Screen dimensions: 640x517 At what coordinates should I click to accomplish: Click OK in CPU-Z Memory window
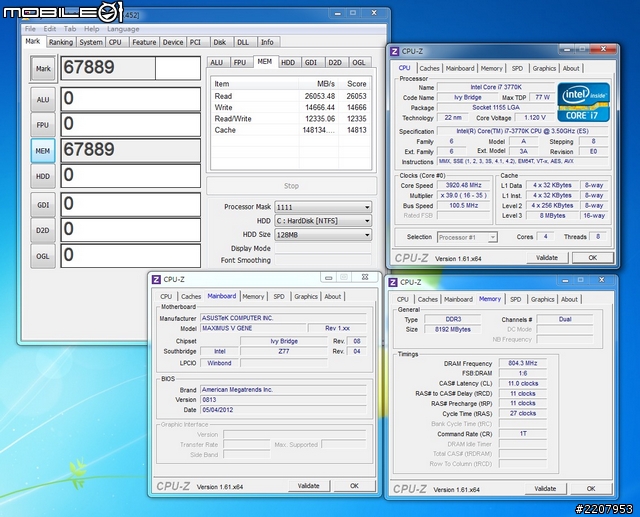tap(591, 488)
